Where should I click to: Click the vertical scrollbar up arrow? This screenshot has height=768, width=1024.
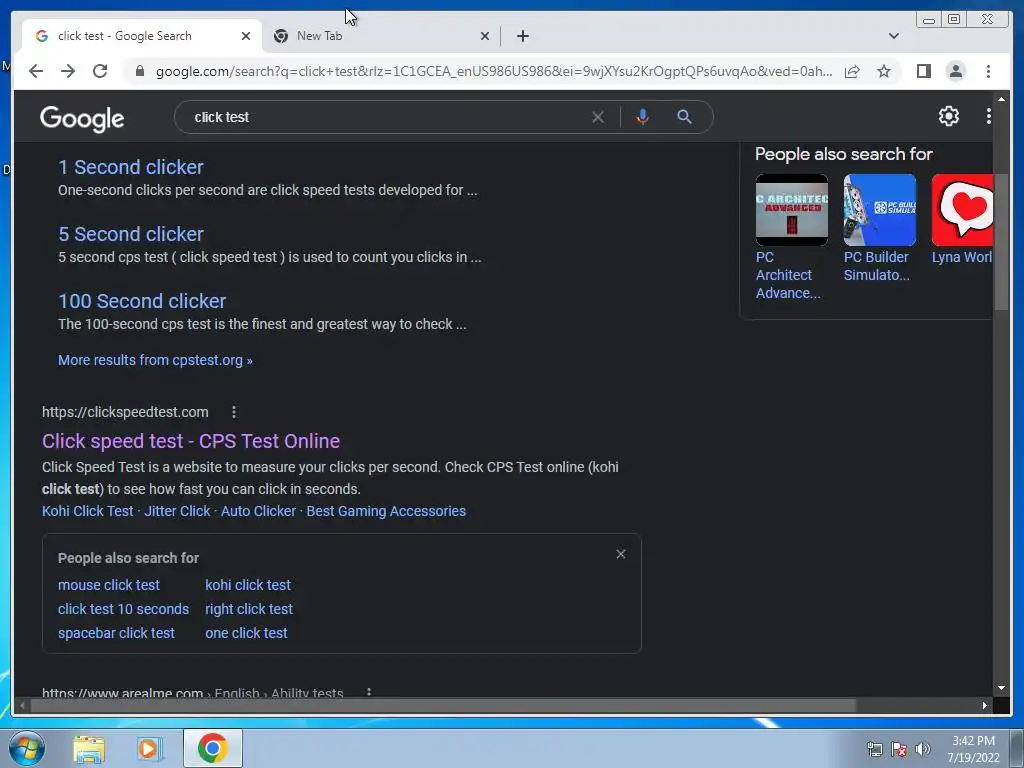(x=1001, y=99)
